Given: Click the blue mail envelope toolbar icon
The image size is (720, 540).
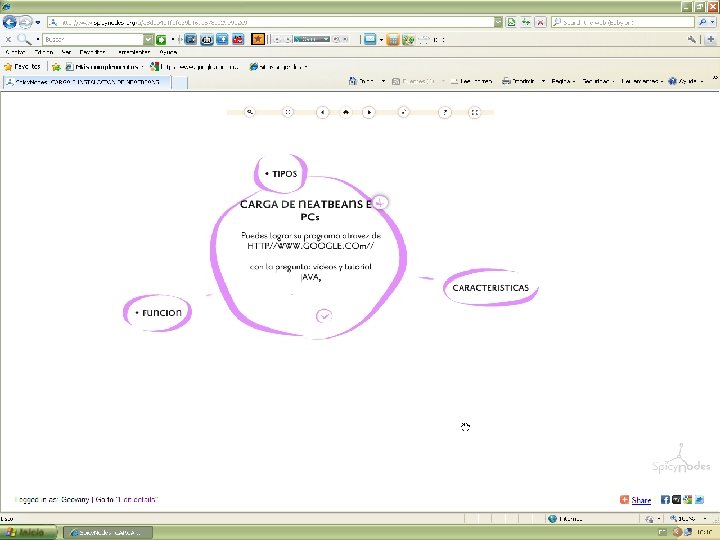Looking at the screenshot, I should [370, 39].
